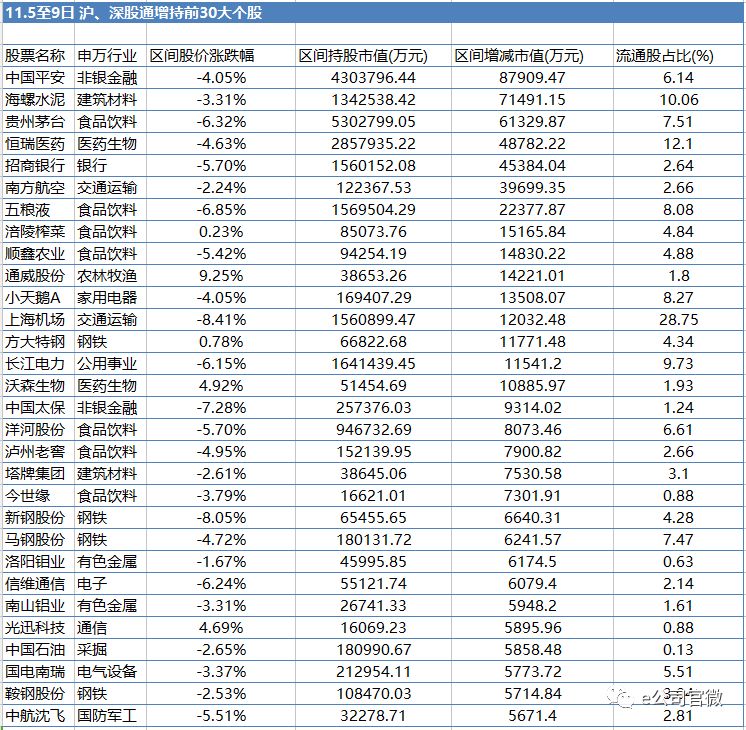Screen dimensions: 746x730
Task: Select the cell 通威股份
Action: (x=35, y=276)
